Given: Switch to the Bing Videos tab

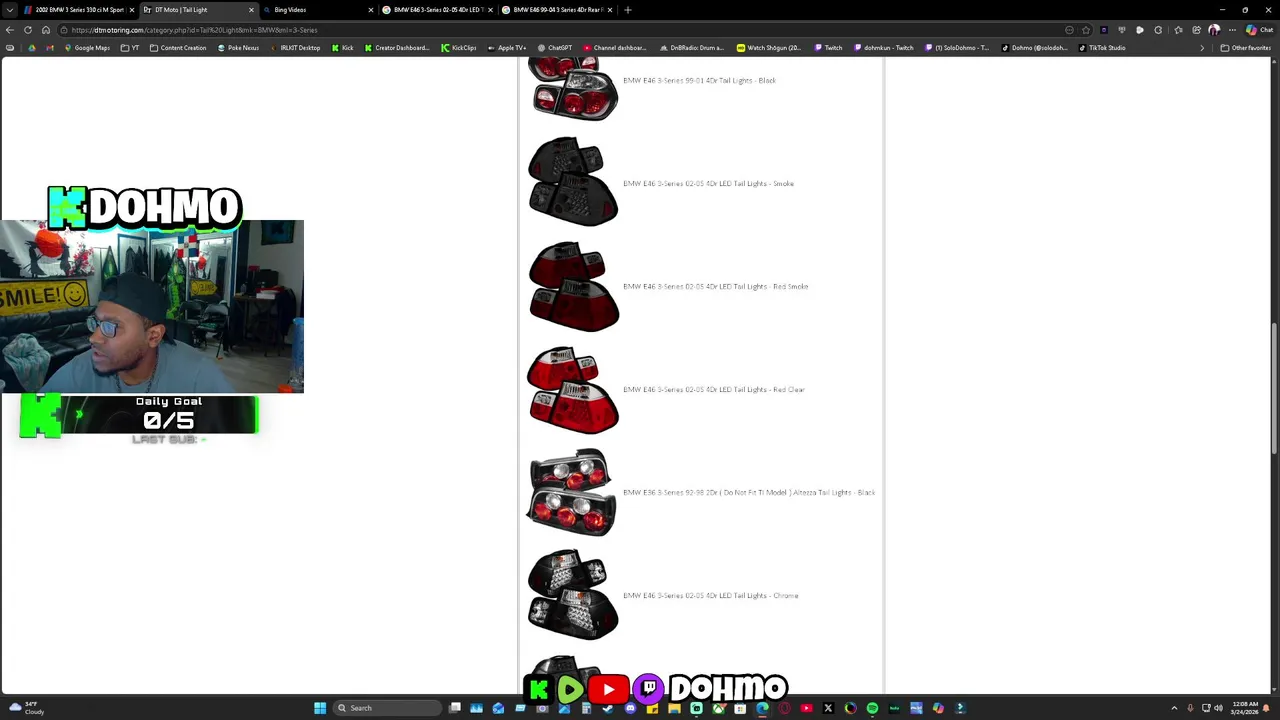Looking at the screenshot, I should [315, 10].
